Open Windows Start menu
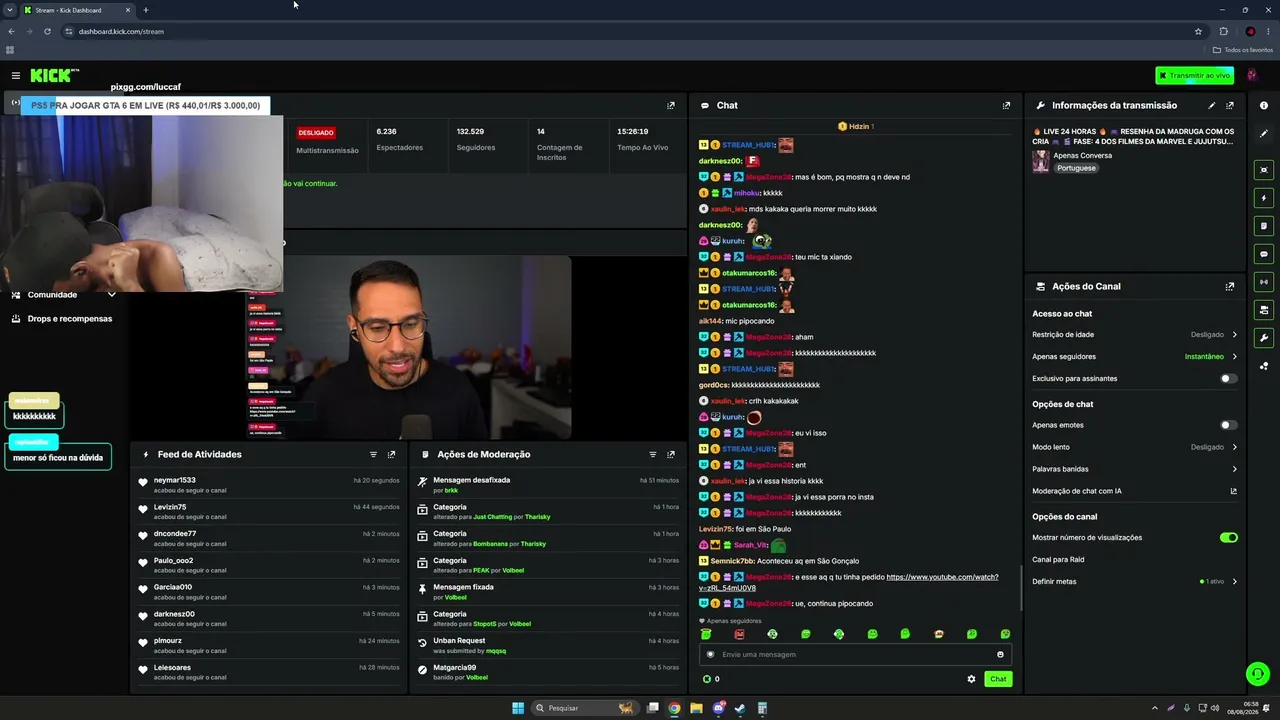1280x720 pixels. point(518,708)
